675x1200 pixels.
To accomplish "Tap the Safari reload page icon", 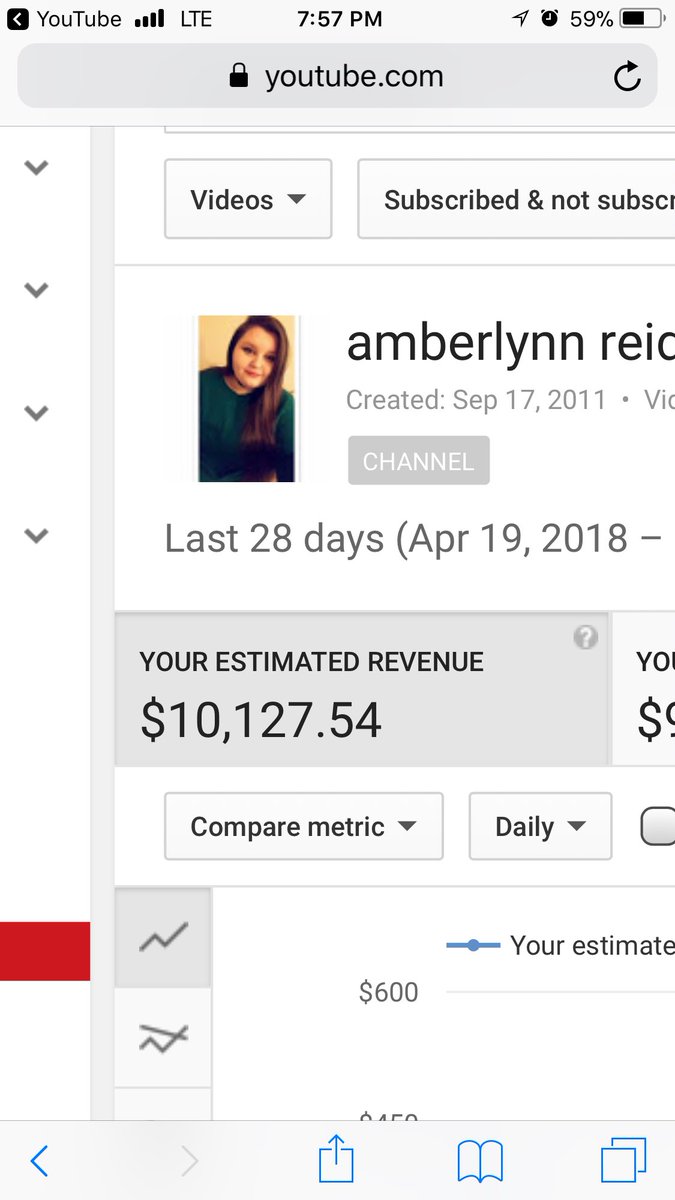I will (627, 76).
